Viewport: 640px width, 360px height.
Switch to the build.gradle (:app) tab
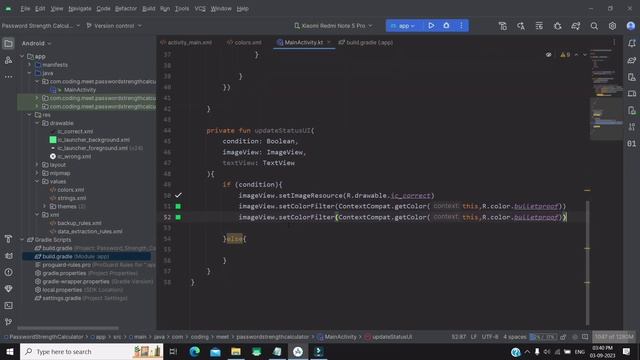pos(366,42)
